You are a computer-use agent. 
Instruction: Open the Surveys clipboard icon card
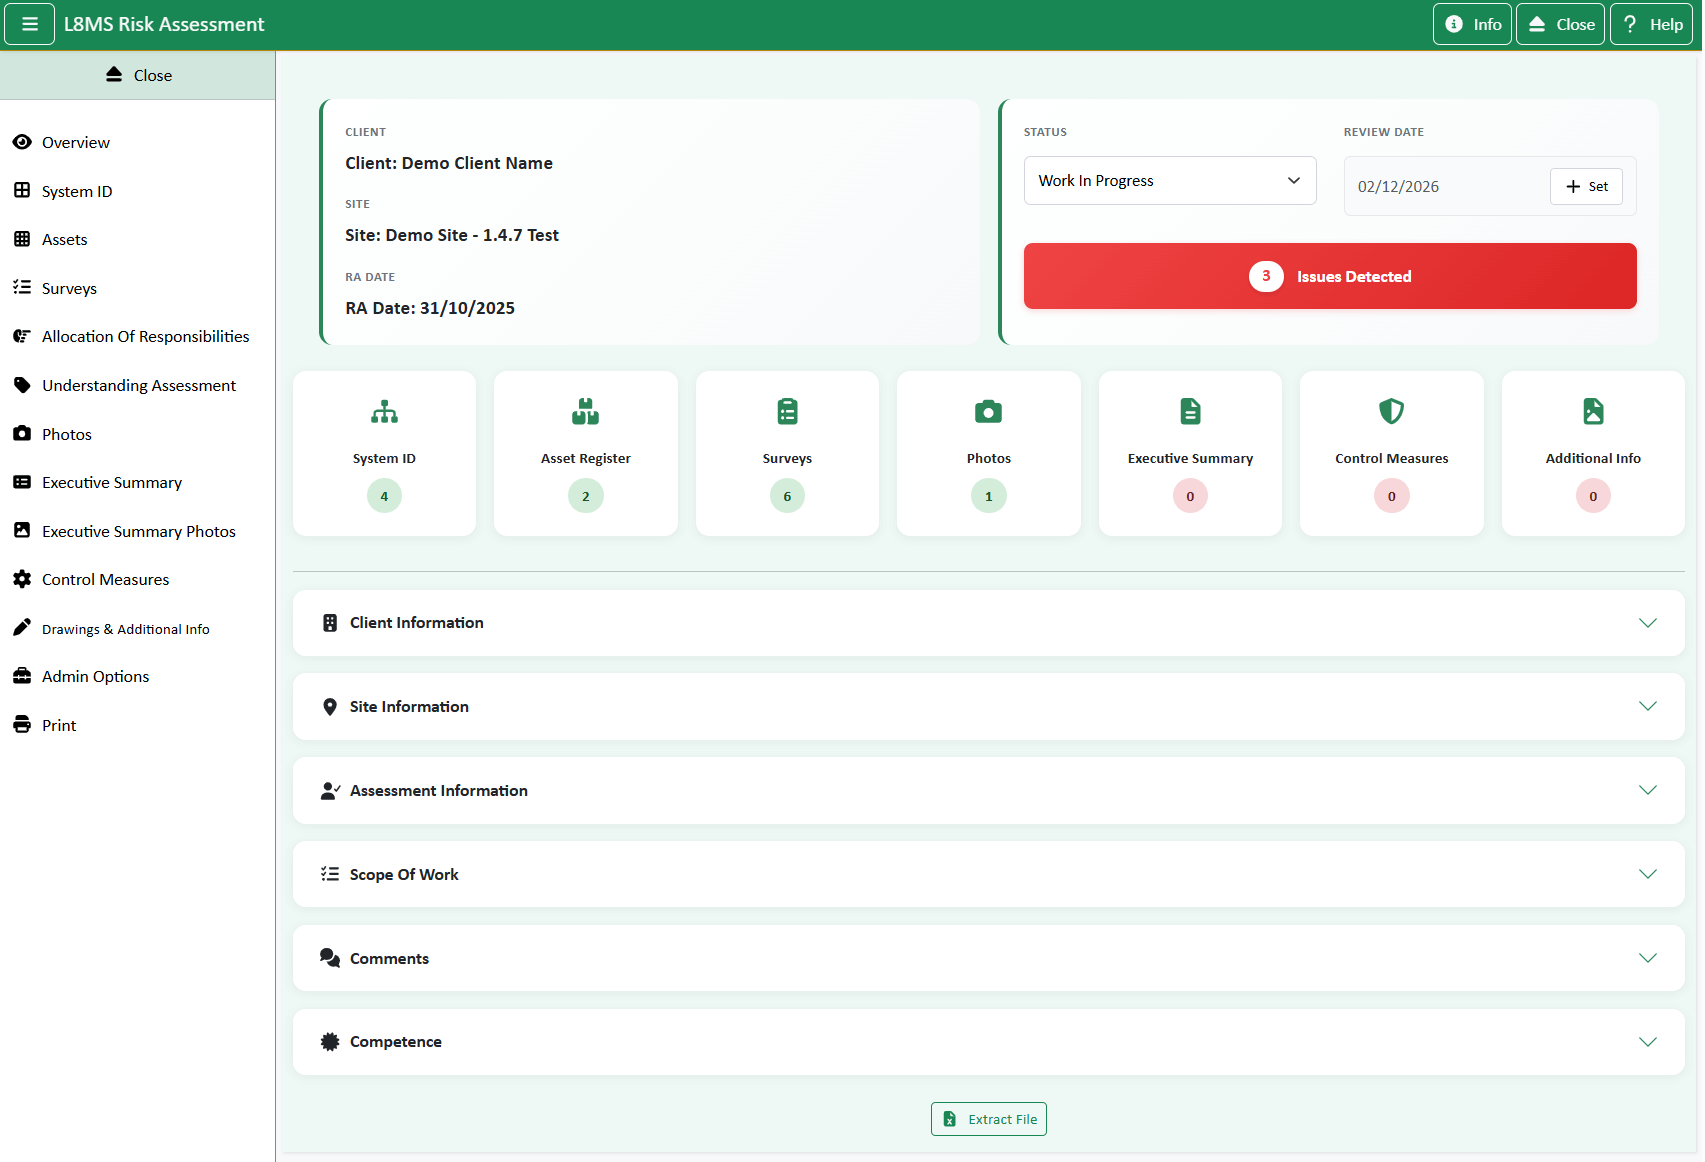(787, 453)
